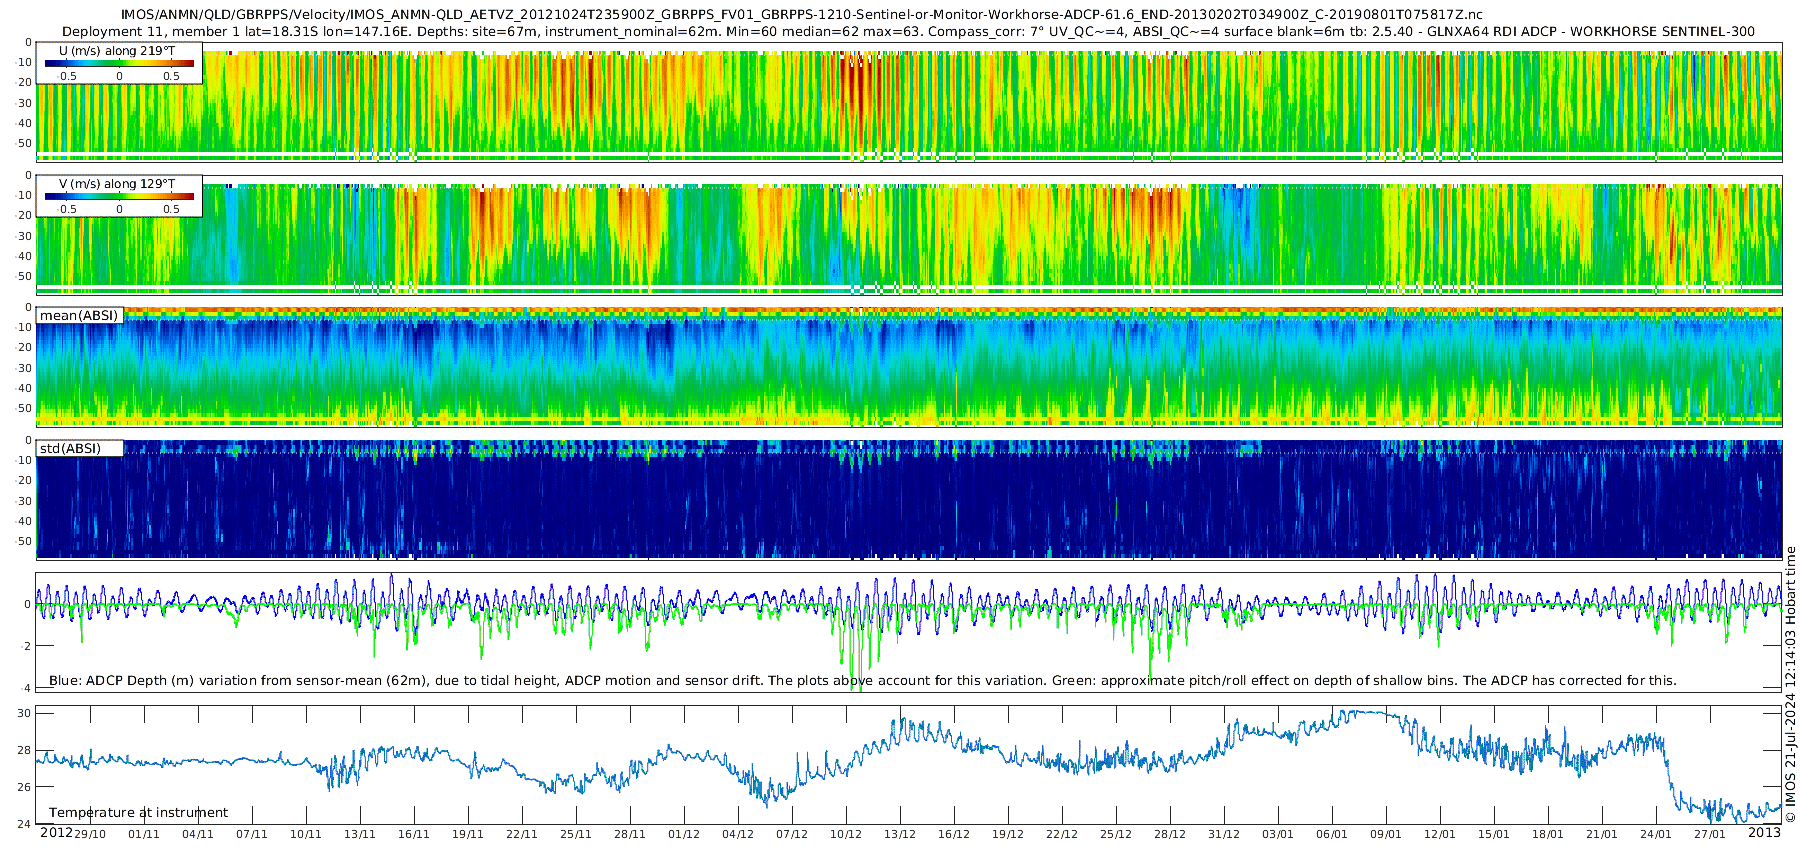The width and height of the screenshot is (1800, 850).
Task: Click the U velocity colorbar in the top panel
Action: (x=119, y=63)
